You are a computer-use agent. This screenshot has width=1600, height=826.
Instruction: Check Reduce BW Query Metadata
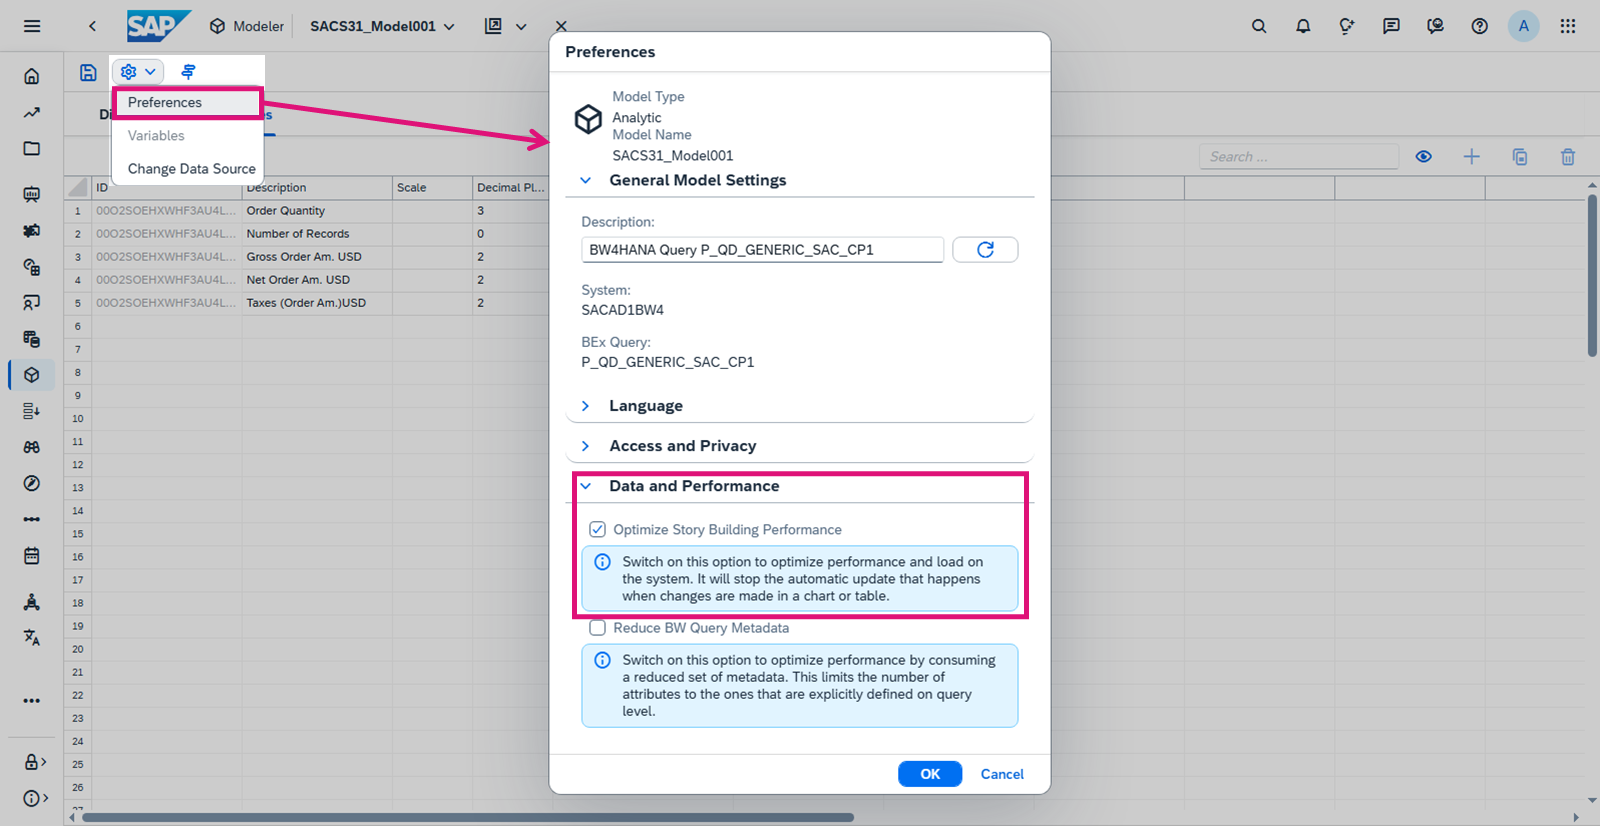click(597, 628)
